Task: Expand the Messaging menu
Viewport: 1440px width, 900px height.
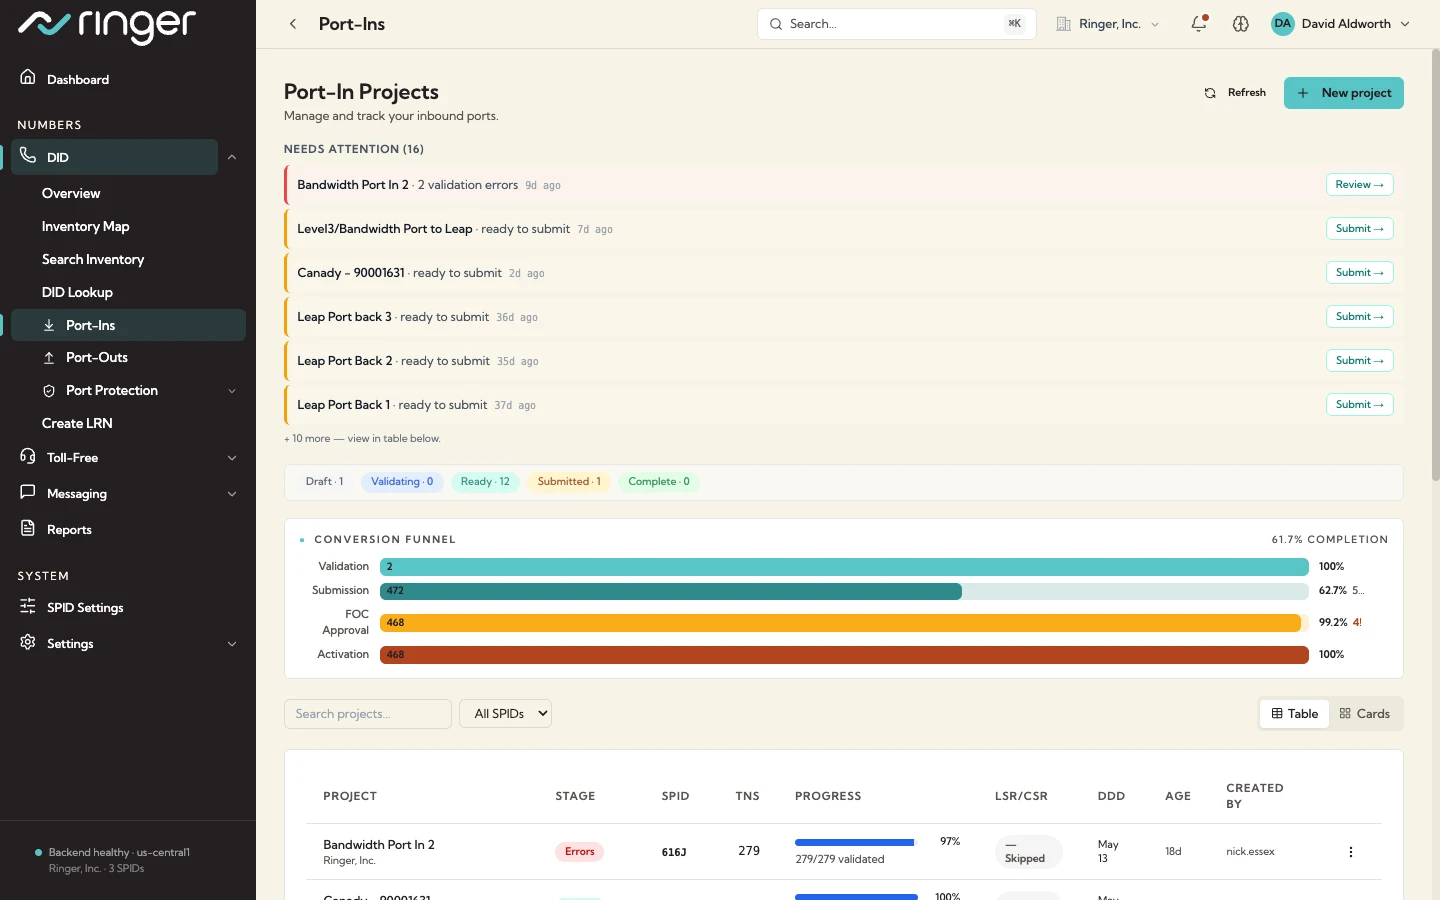Action: (x=232, y=494)
